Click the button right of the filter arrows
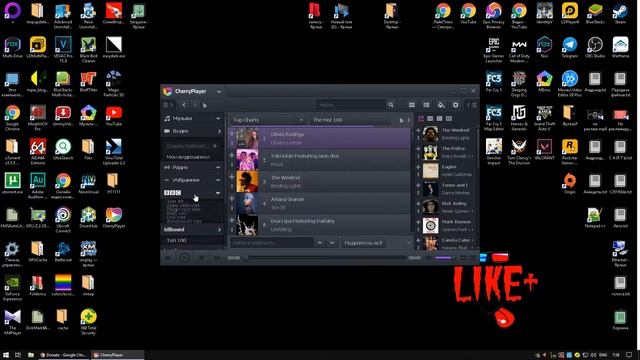The width and height of the screenshot is (640, 360). point(363,243)
